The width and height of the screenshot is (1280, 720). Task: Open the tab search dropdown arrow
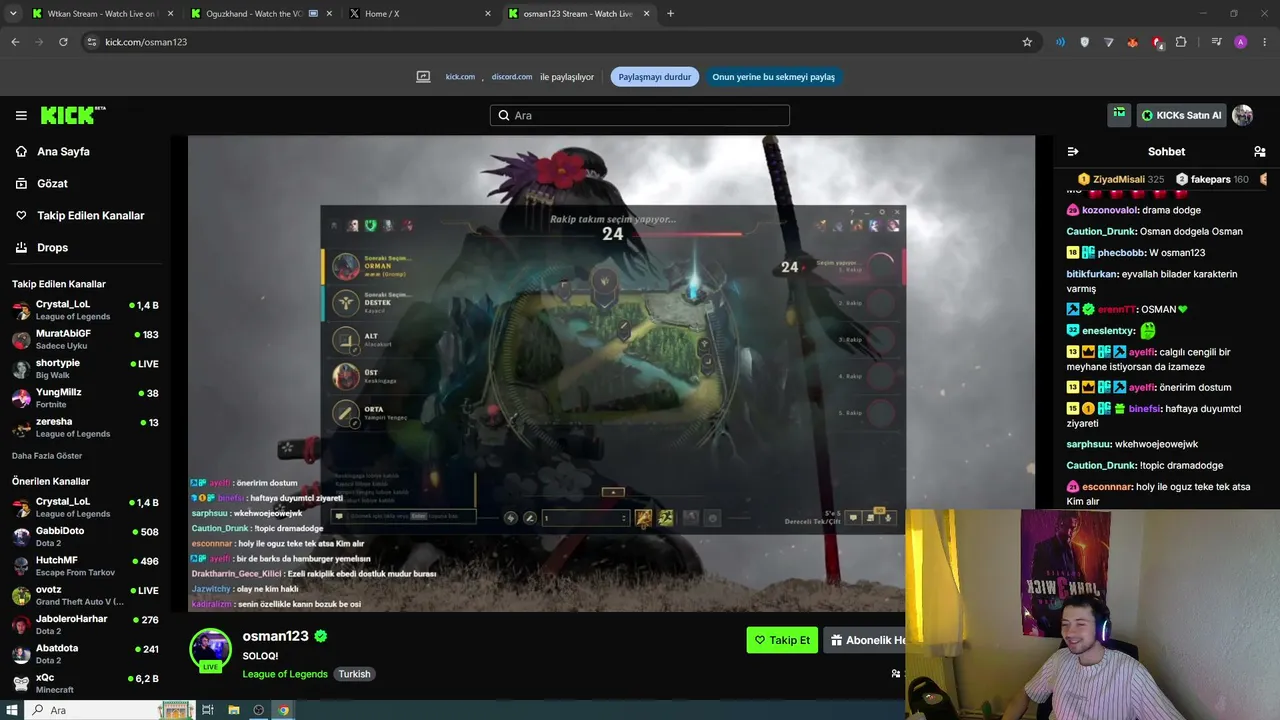[x=13, y=14]
